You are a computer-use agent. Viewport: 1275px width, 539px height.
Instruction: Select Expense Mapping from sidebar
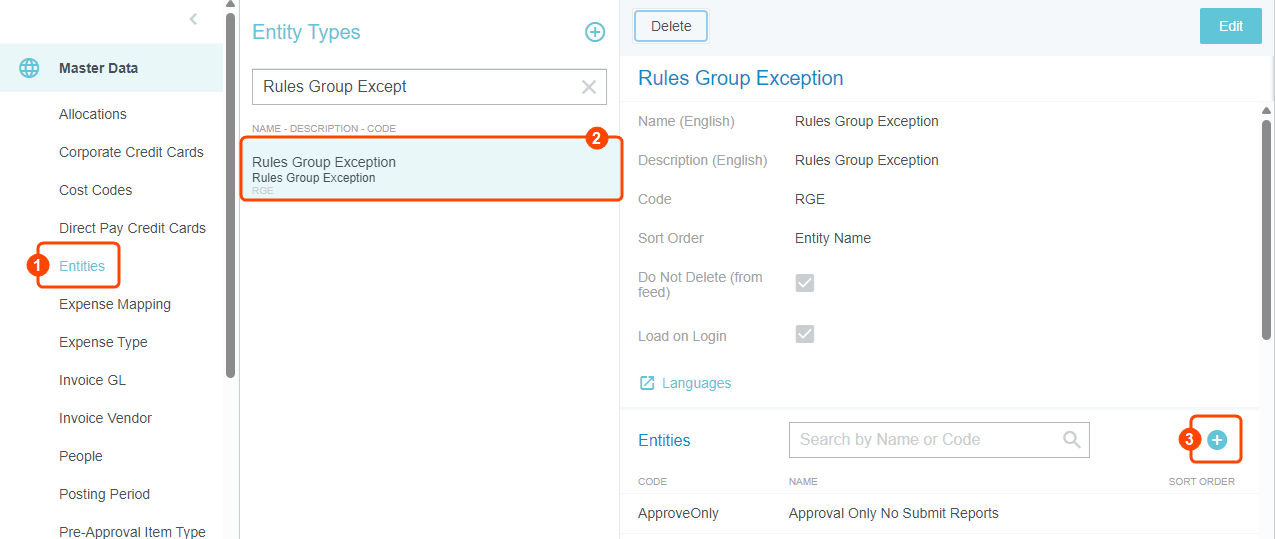click(115, 304)
